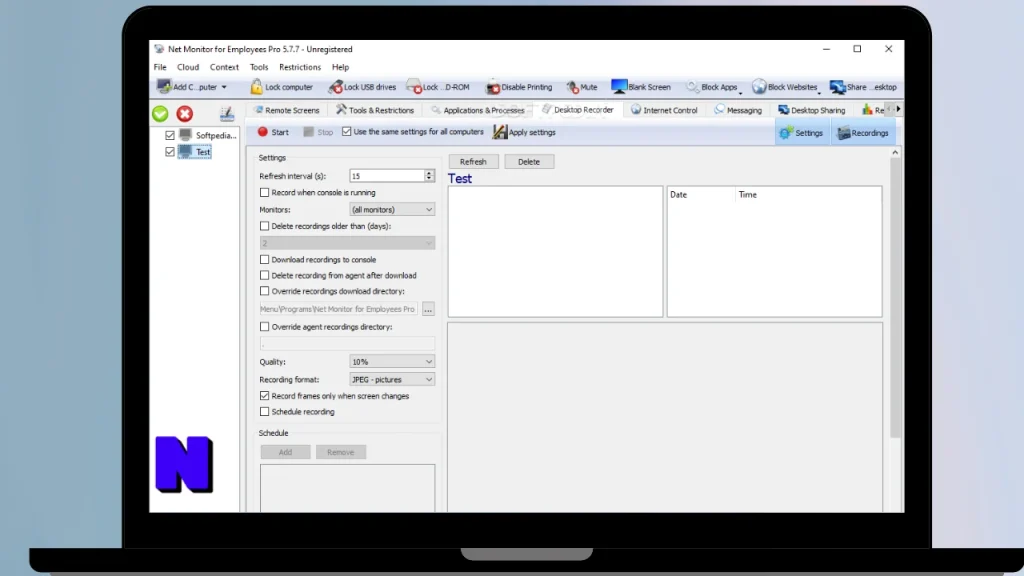The width and height of the screenshot is (1024, 576).
Task: Open the Context menu
Action: [224, 67]
